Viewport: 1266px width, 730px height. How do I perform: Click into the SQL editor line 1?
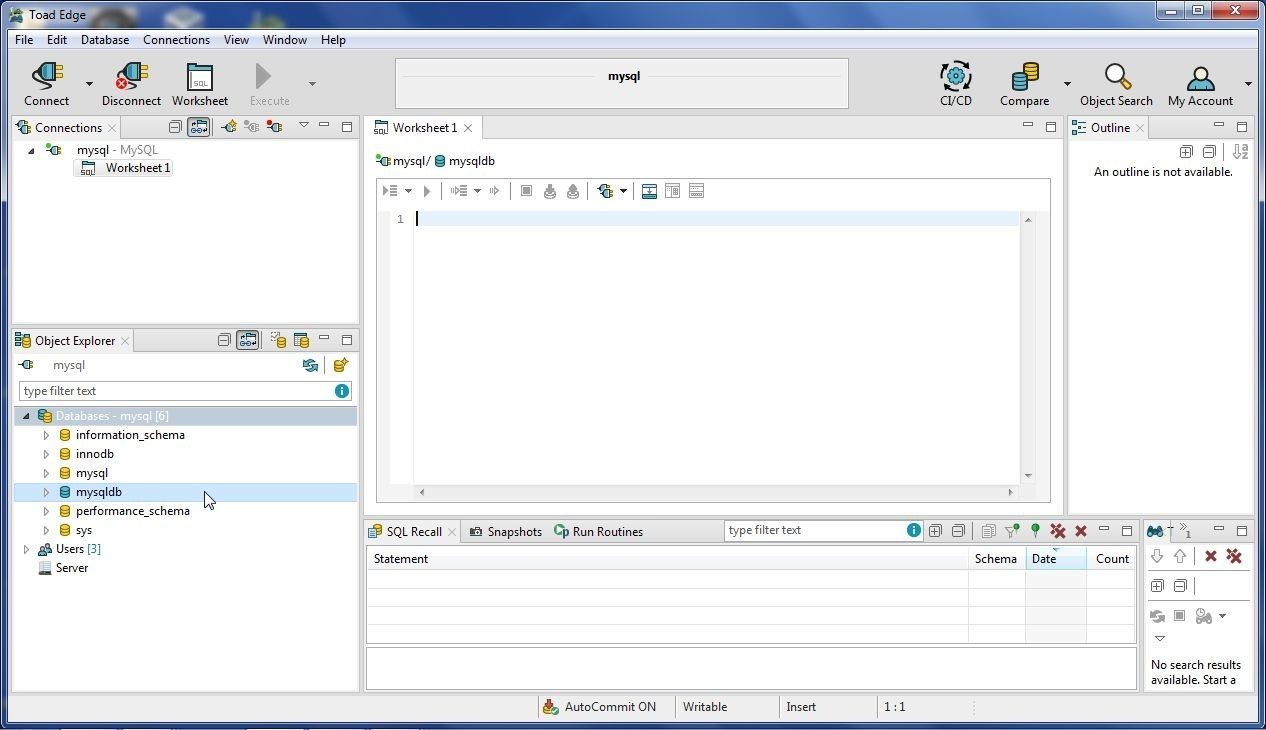[717, 219]
